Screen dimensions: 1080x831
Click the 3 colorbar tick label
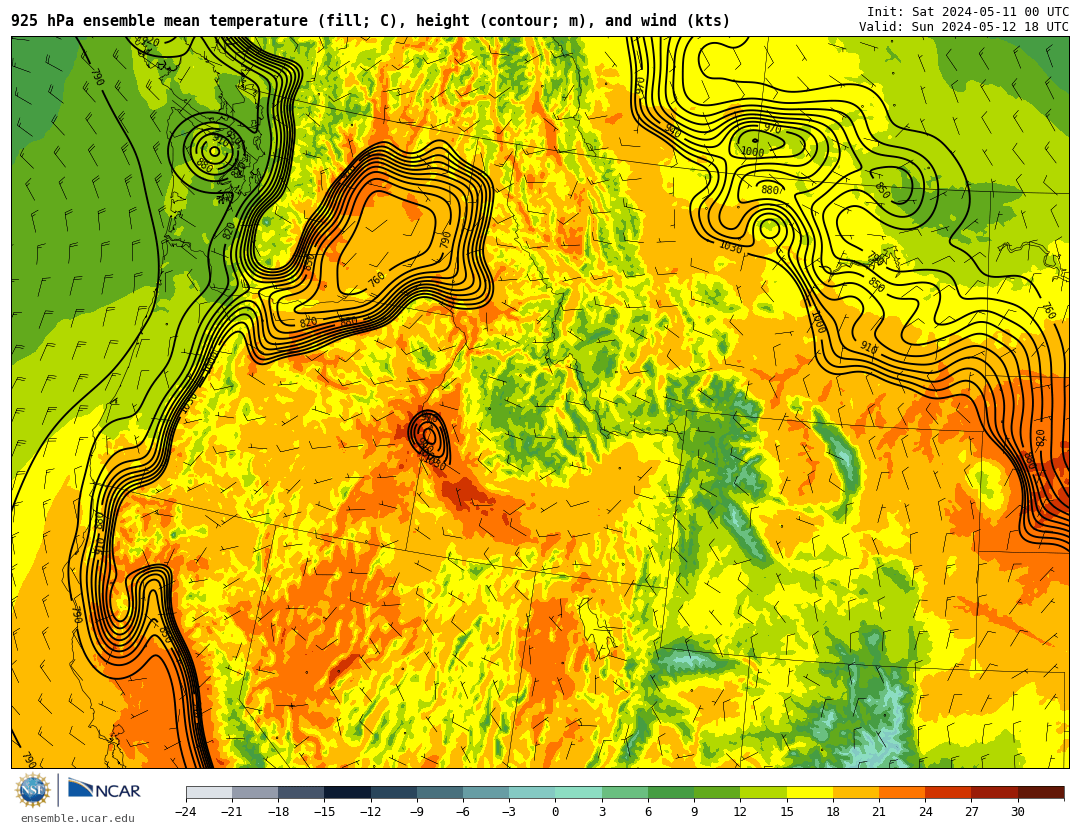pos(602,812)
